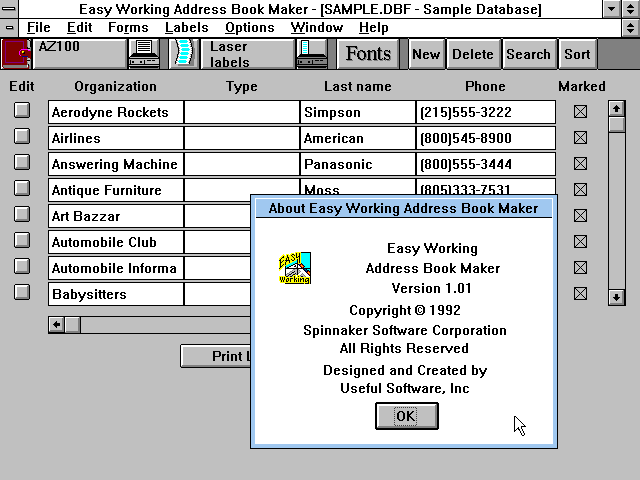Tick the Edit box for Airlines
640x480 pixels.
[x=22, y=136]
